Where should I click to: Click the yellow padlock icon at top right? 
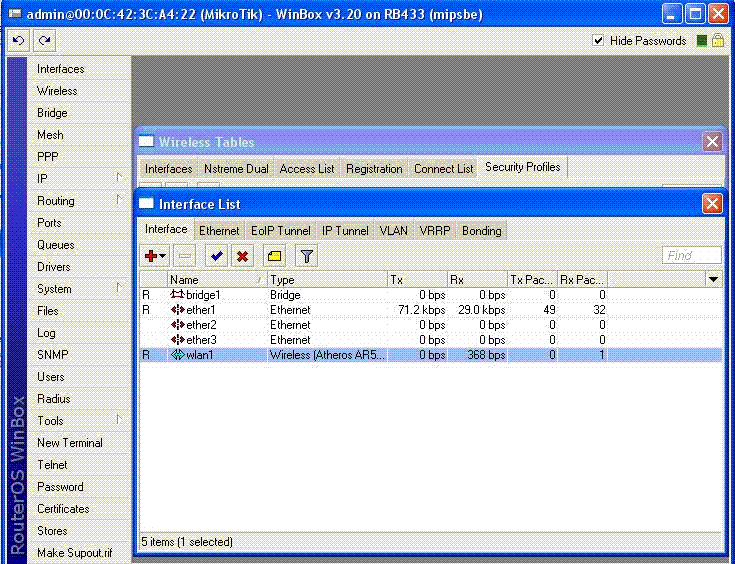[717, 41]
